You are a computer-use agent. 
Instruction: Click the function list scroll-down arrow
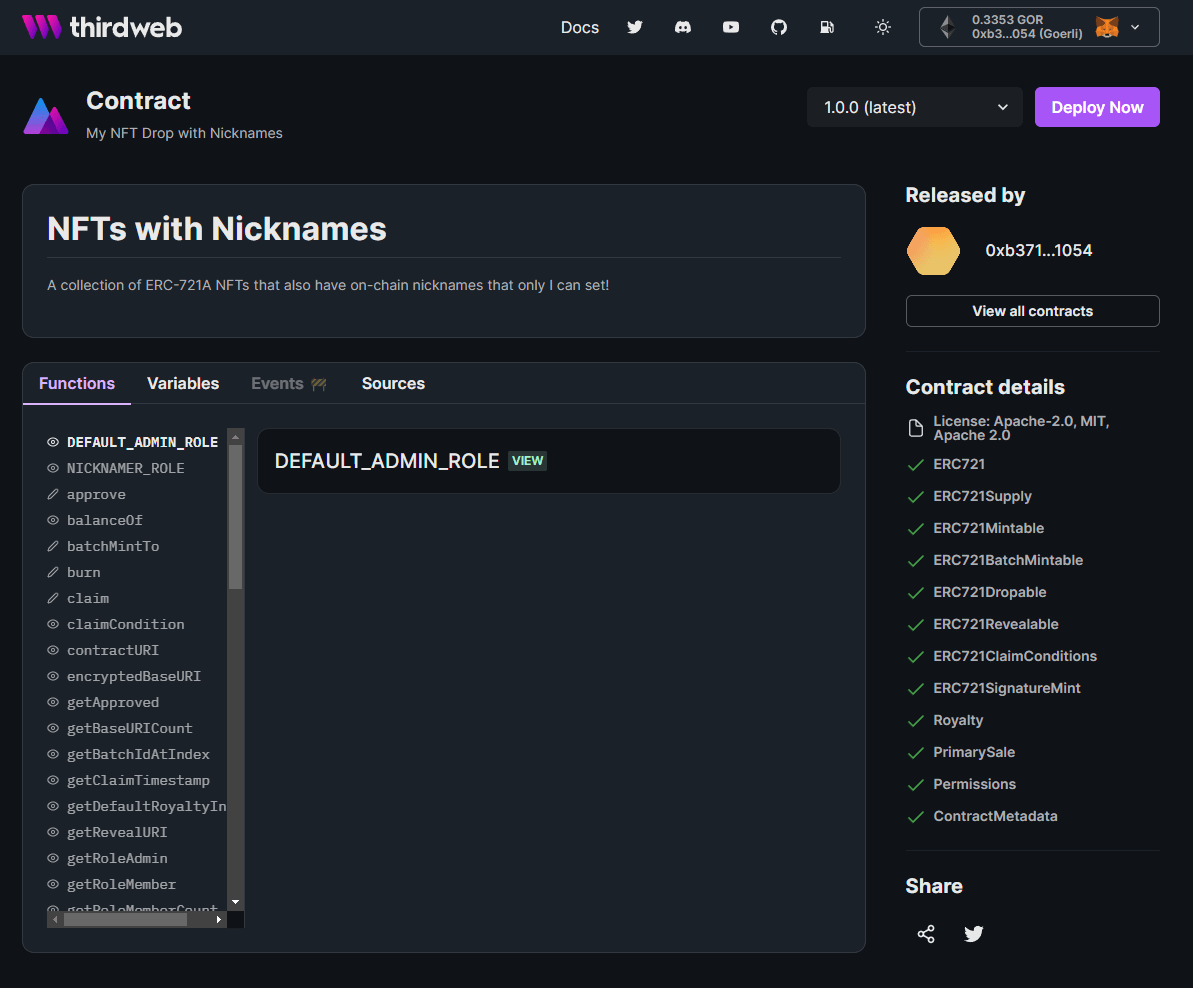click(236, 902)
